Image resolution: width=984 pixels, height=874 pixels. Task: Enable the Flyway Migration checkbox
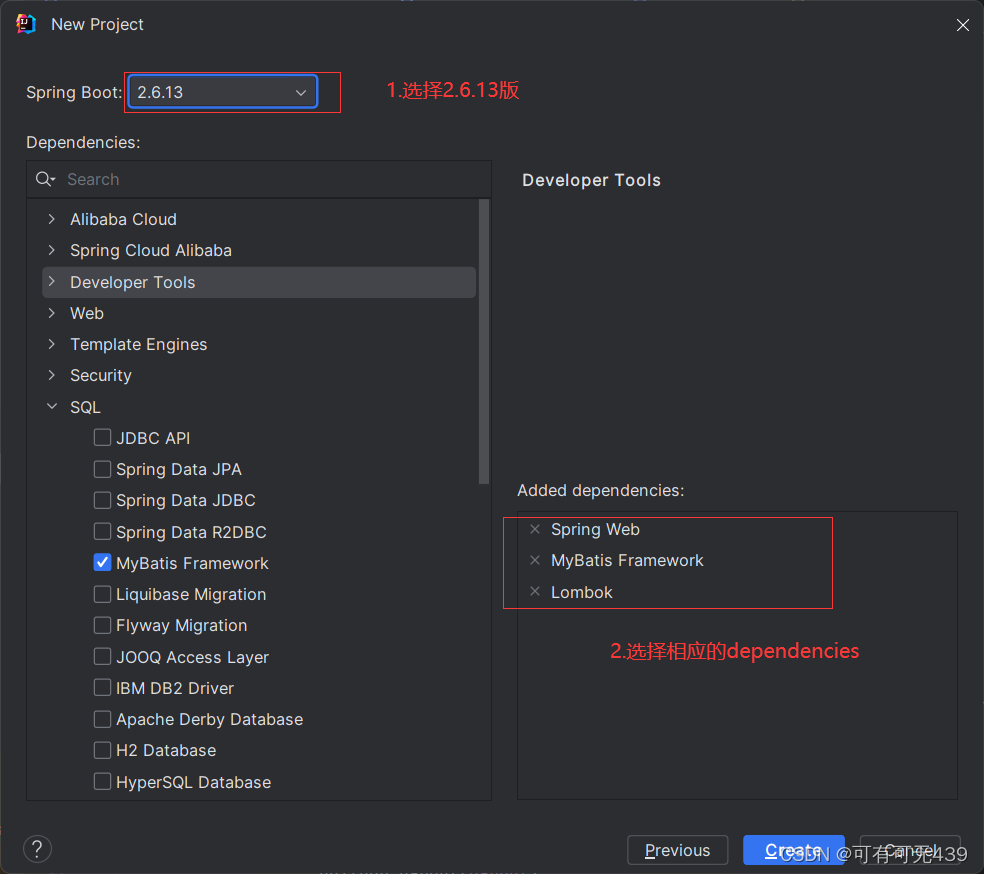pos(102,625)
